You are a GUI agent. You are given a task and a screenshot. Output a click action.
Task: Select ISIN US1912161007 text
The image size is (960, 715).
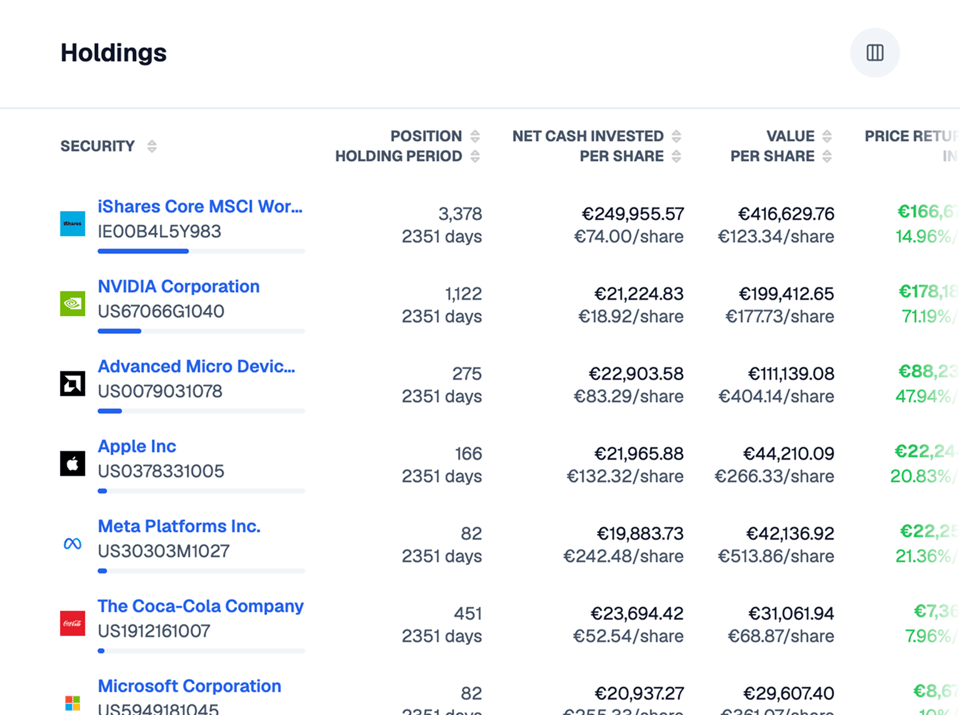click(x=154, y=631)
